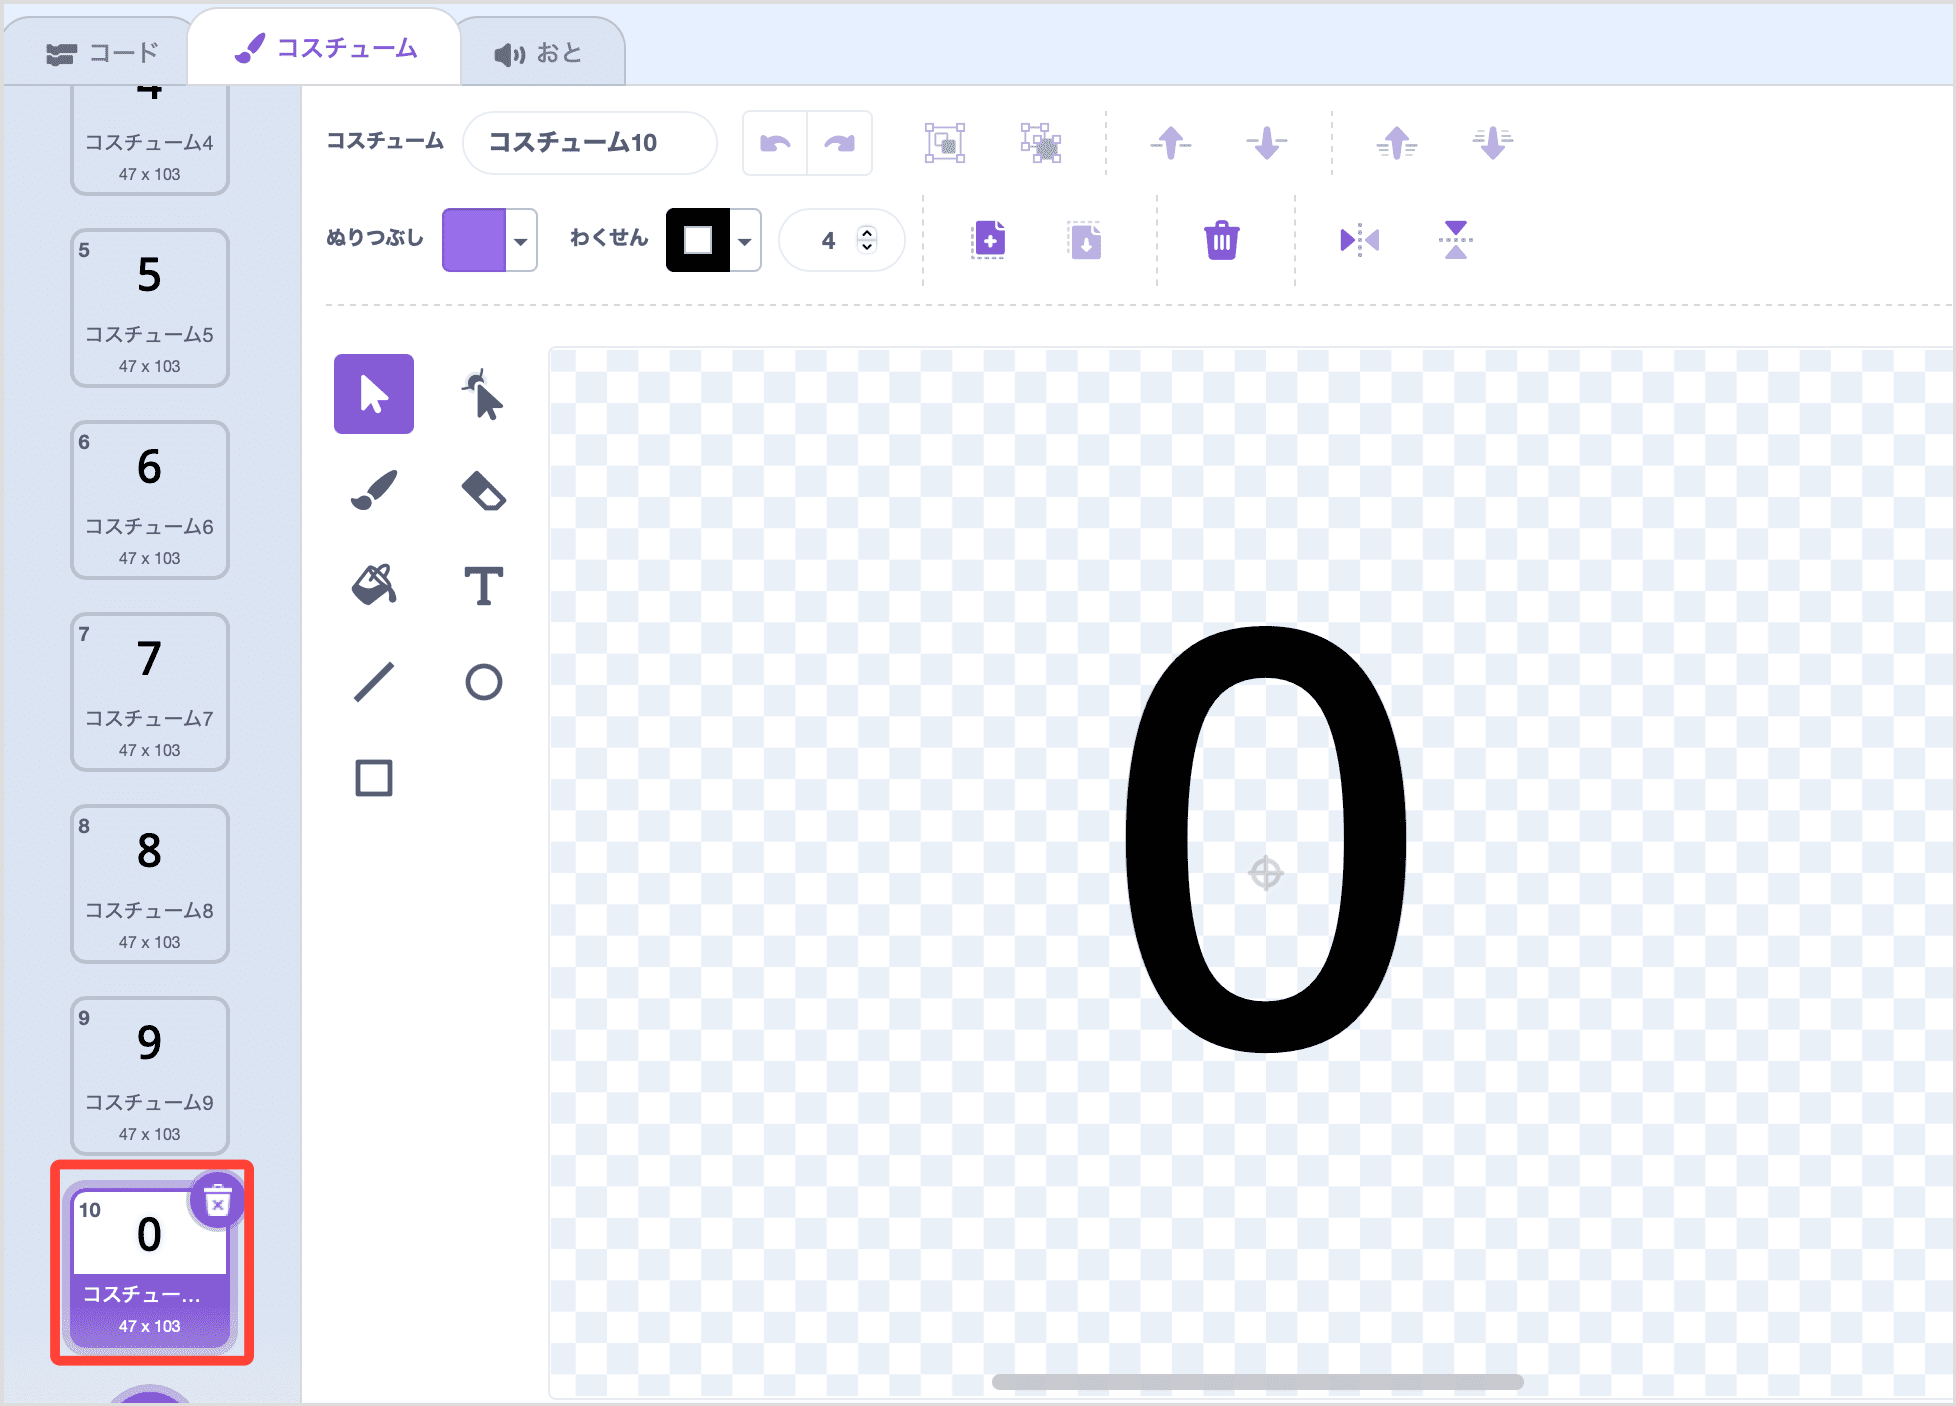
Task: Activate the Text tool
Action: click(x=483, y=586)
